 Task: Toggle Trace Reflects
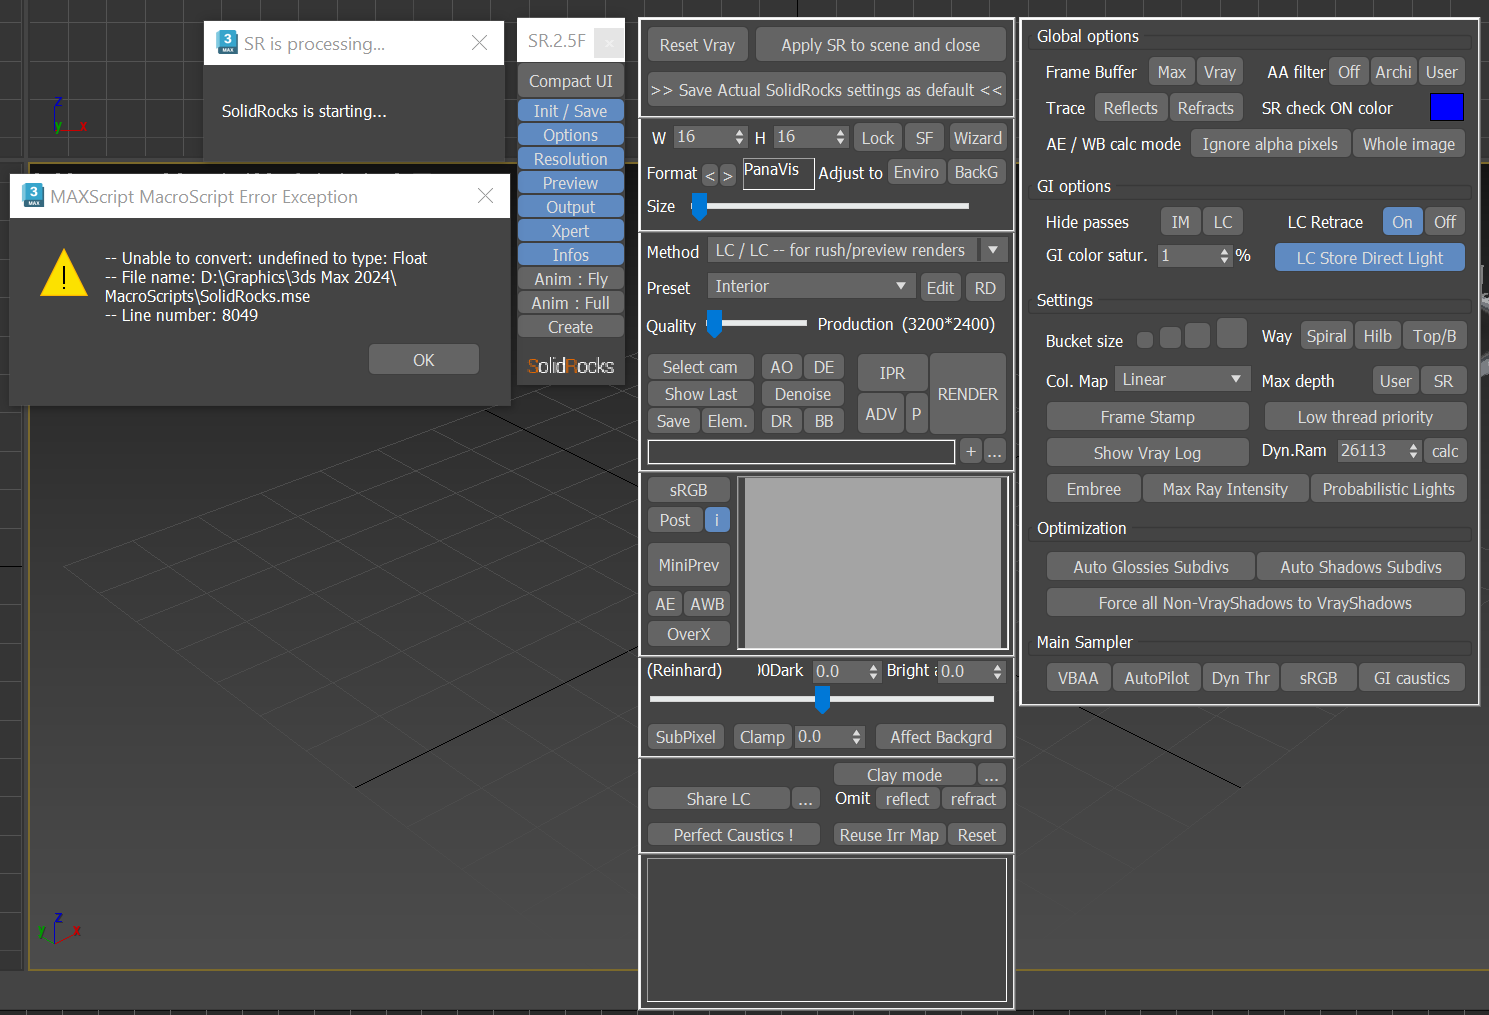[x=1130, y=108]
